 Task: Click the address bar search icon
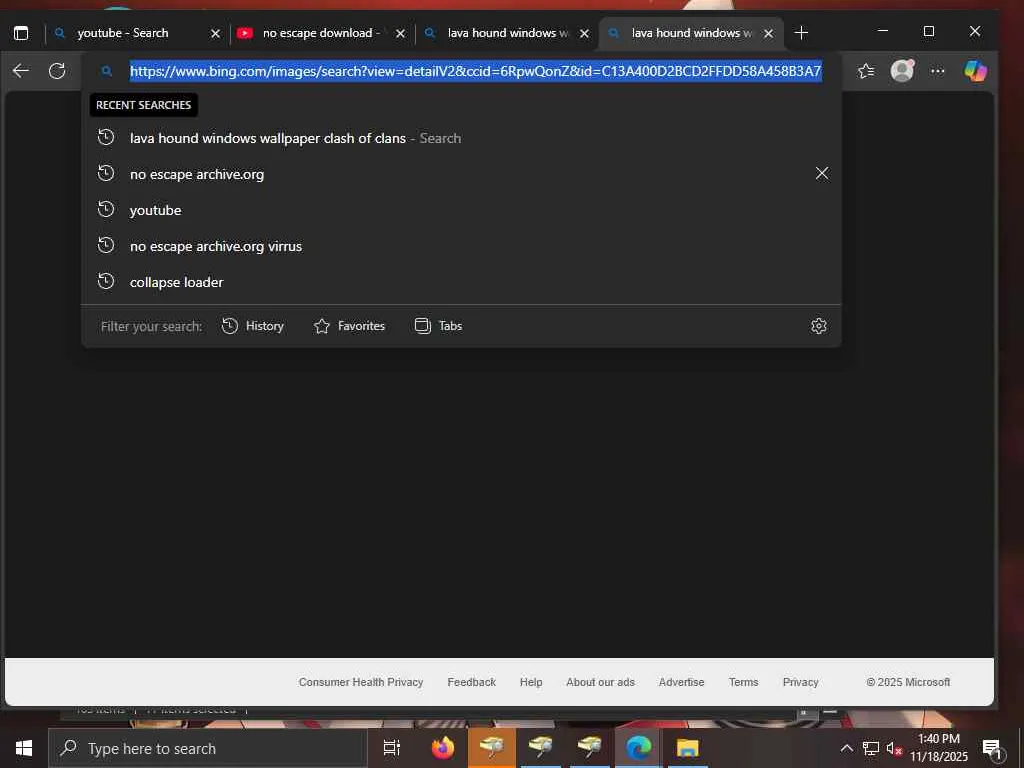[107, 71]
